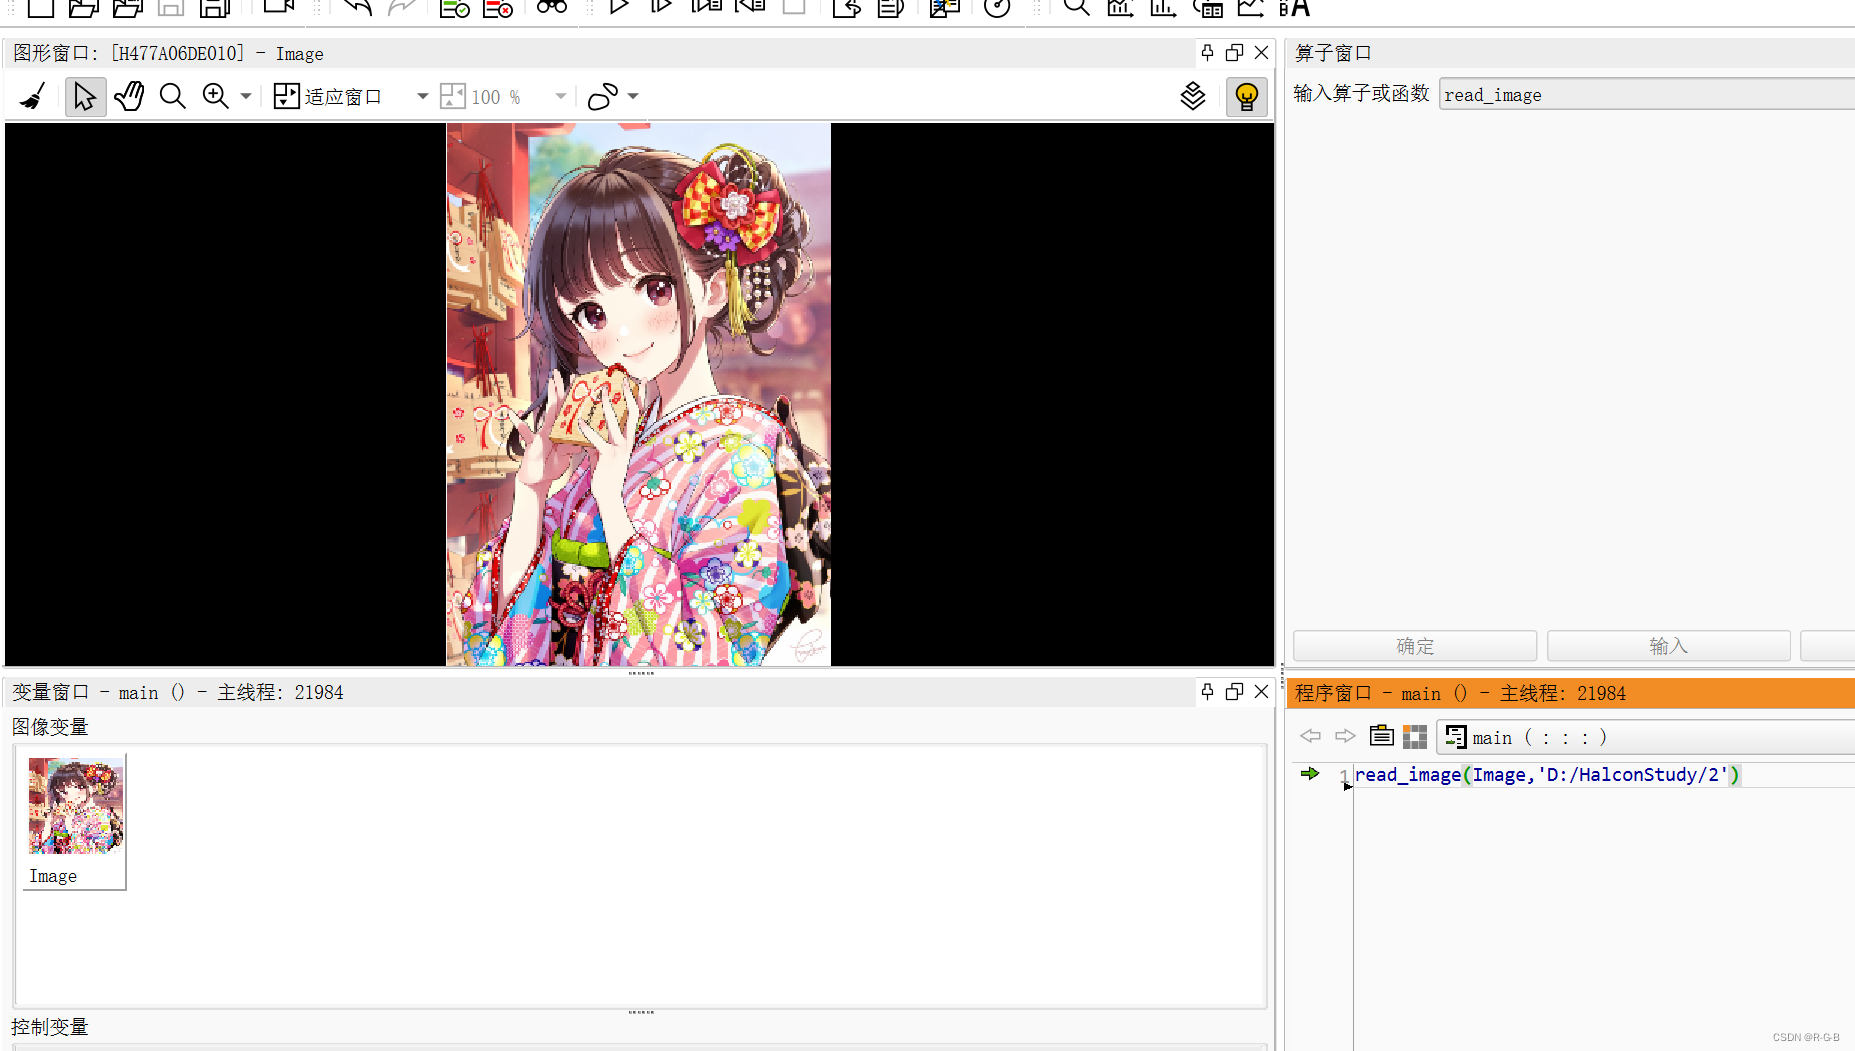
Task: Open the main ( : : : ) procedure dropdown
Action: pos(1646,737)
